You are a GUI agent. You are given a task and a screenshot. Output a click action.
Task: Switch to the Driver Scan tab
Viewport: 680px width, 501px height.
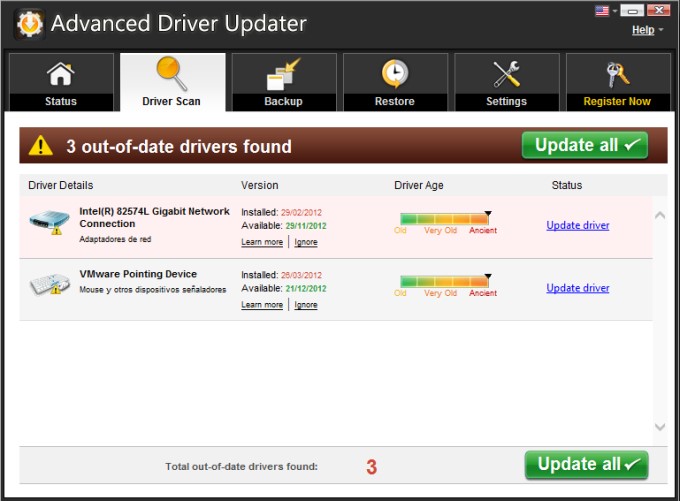pyautogui.click(x=172, y=82)
